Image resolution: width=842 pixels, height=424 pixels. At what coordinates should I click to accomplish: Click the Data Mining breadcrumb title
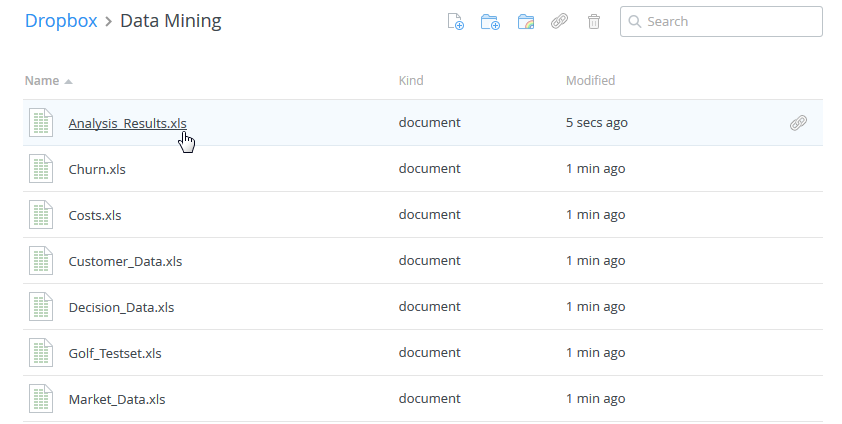[170, 21]
